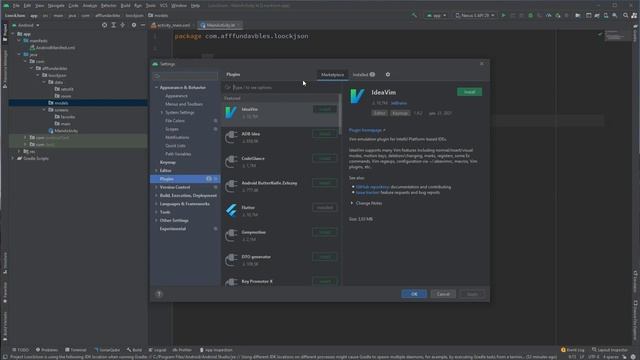
Task: Click the Project tool window button on the left edge
Action: (4, 33)
